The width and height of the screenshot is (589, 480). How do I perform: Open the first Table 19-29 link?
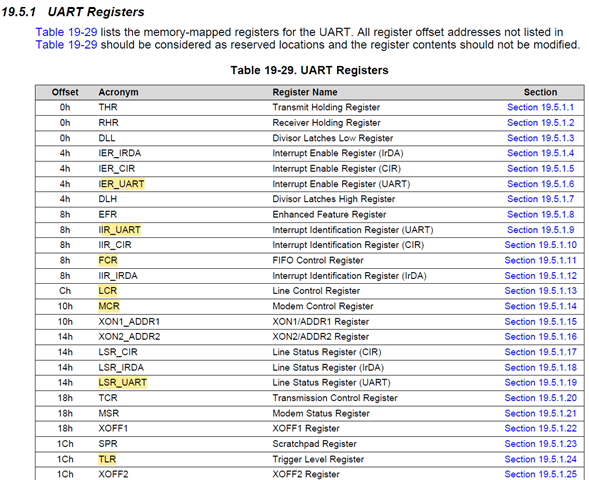click(x=66, y=32)
